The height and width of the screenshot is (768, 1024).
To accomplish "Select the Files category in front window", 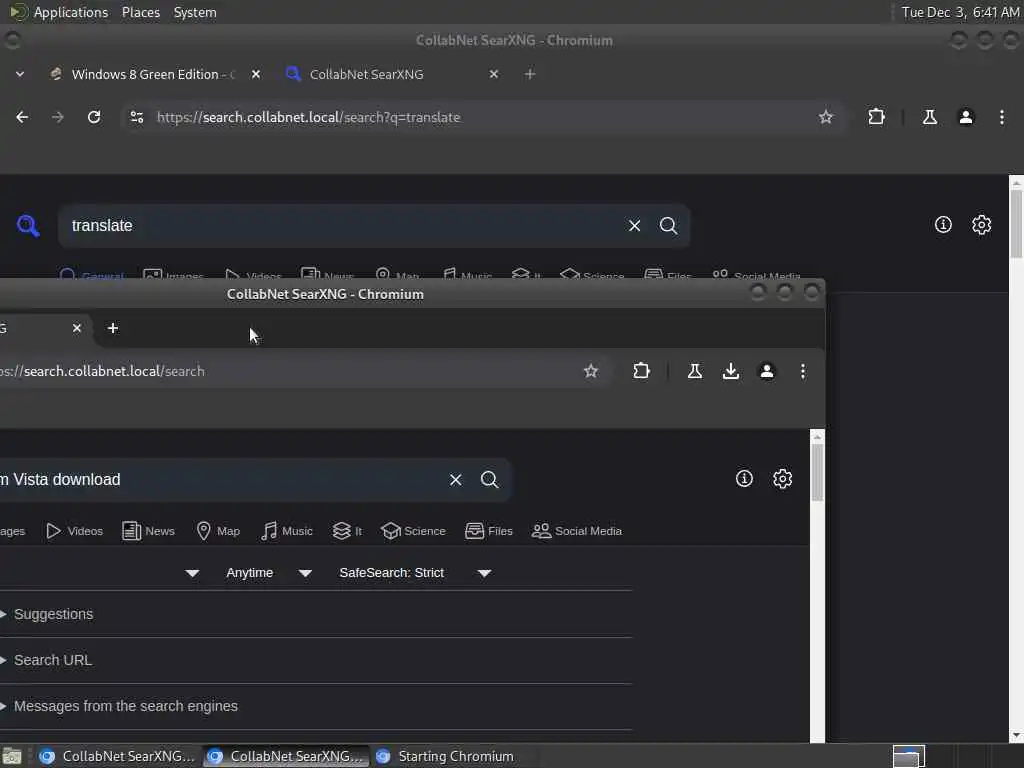I will pyautogui.click(x=488, y=531).
